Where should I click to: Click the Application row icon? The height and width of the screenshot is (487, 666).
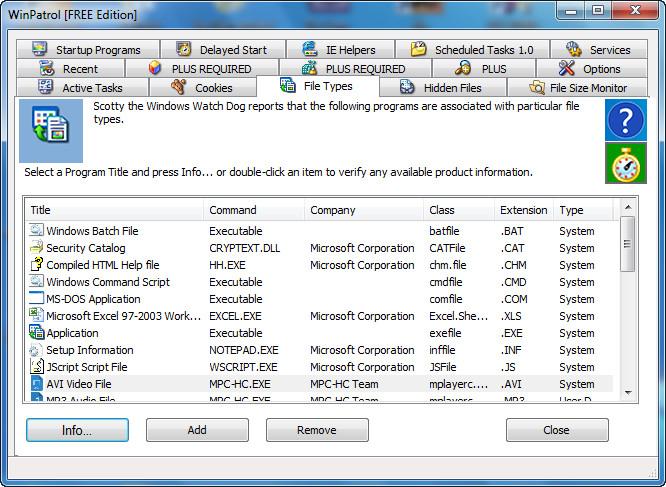[36, 332]
